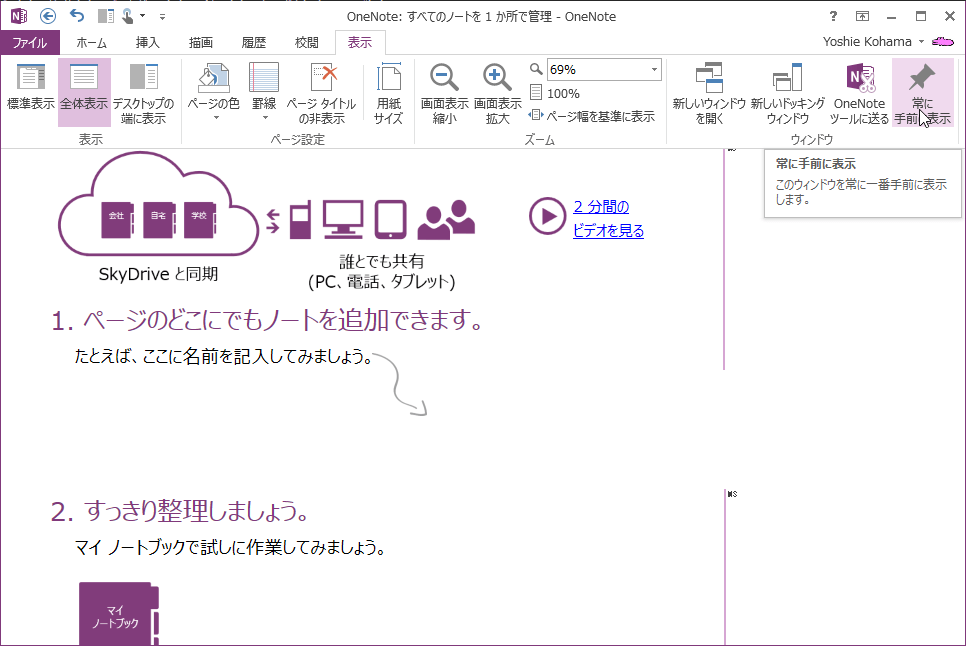Click the Ribbon Display Options icon
Screen dimensions: 966x646
coord(862,17)
